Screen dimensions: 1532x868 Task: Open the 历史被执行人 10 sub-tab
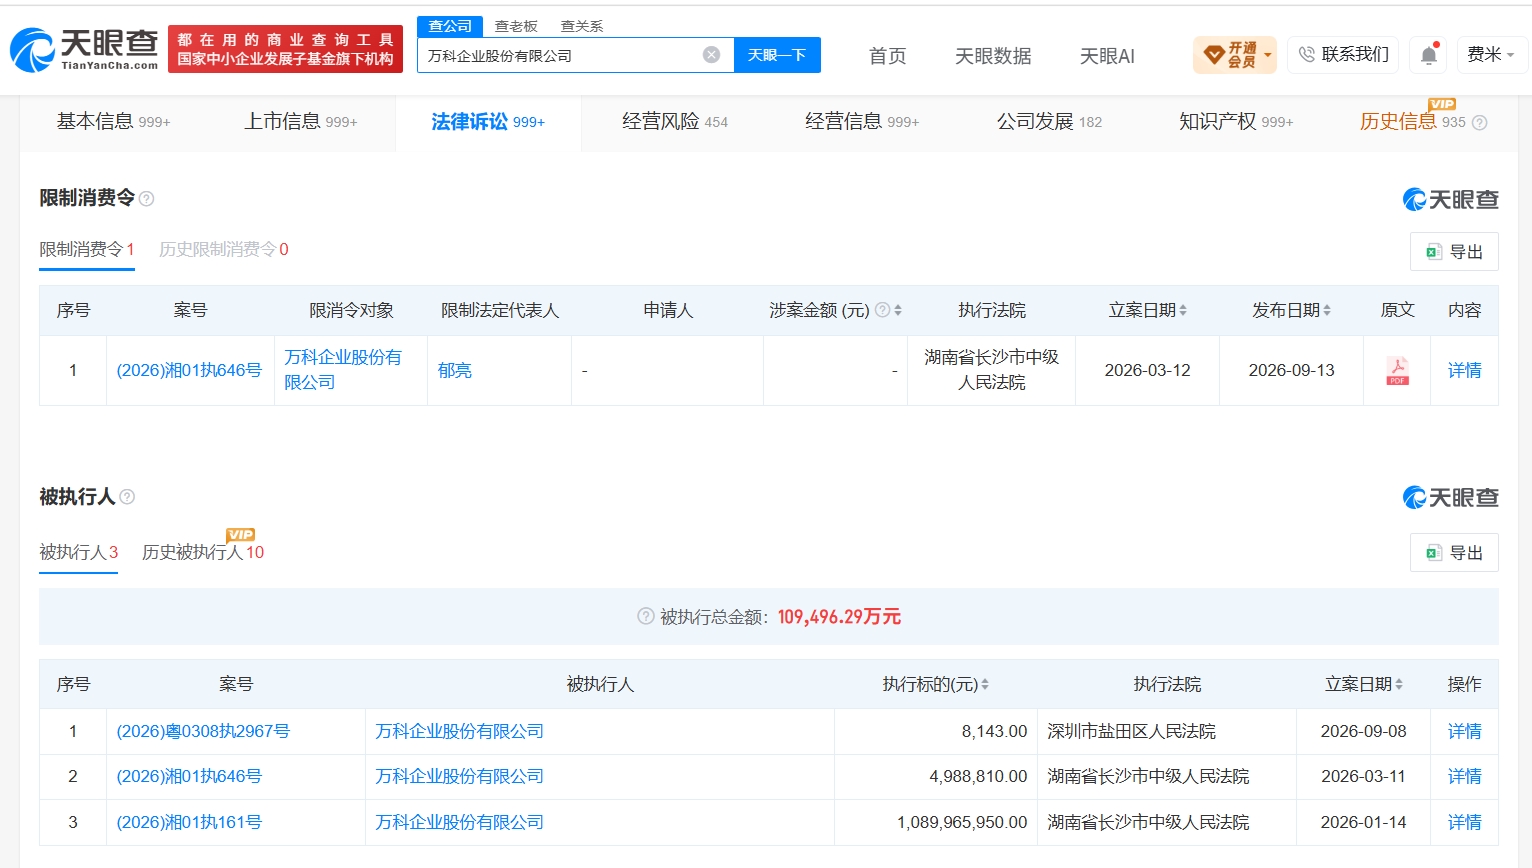click(203, 553)
